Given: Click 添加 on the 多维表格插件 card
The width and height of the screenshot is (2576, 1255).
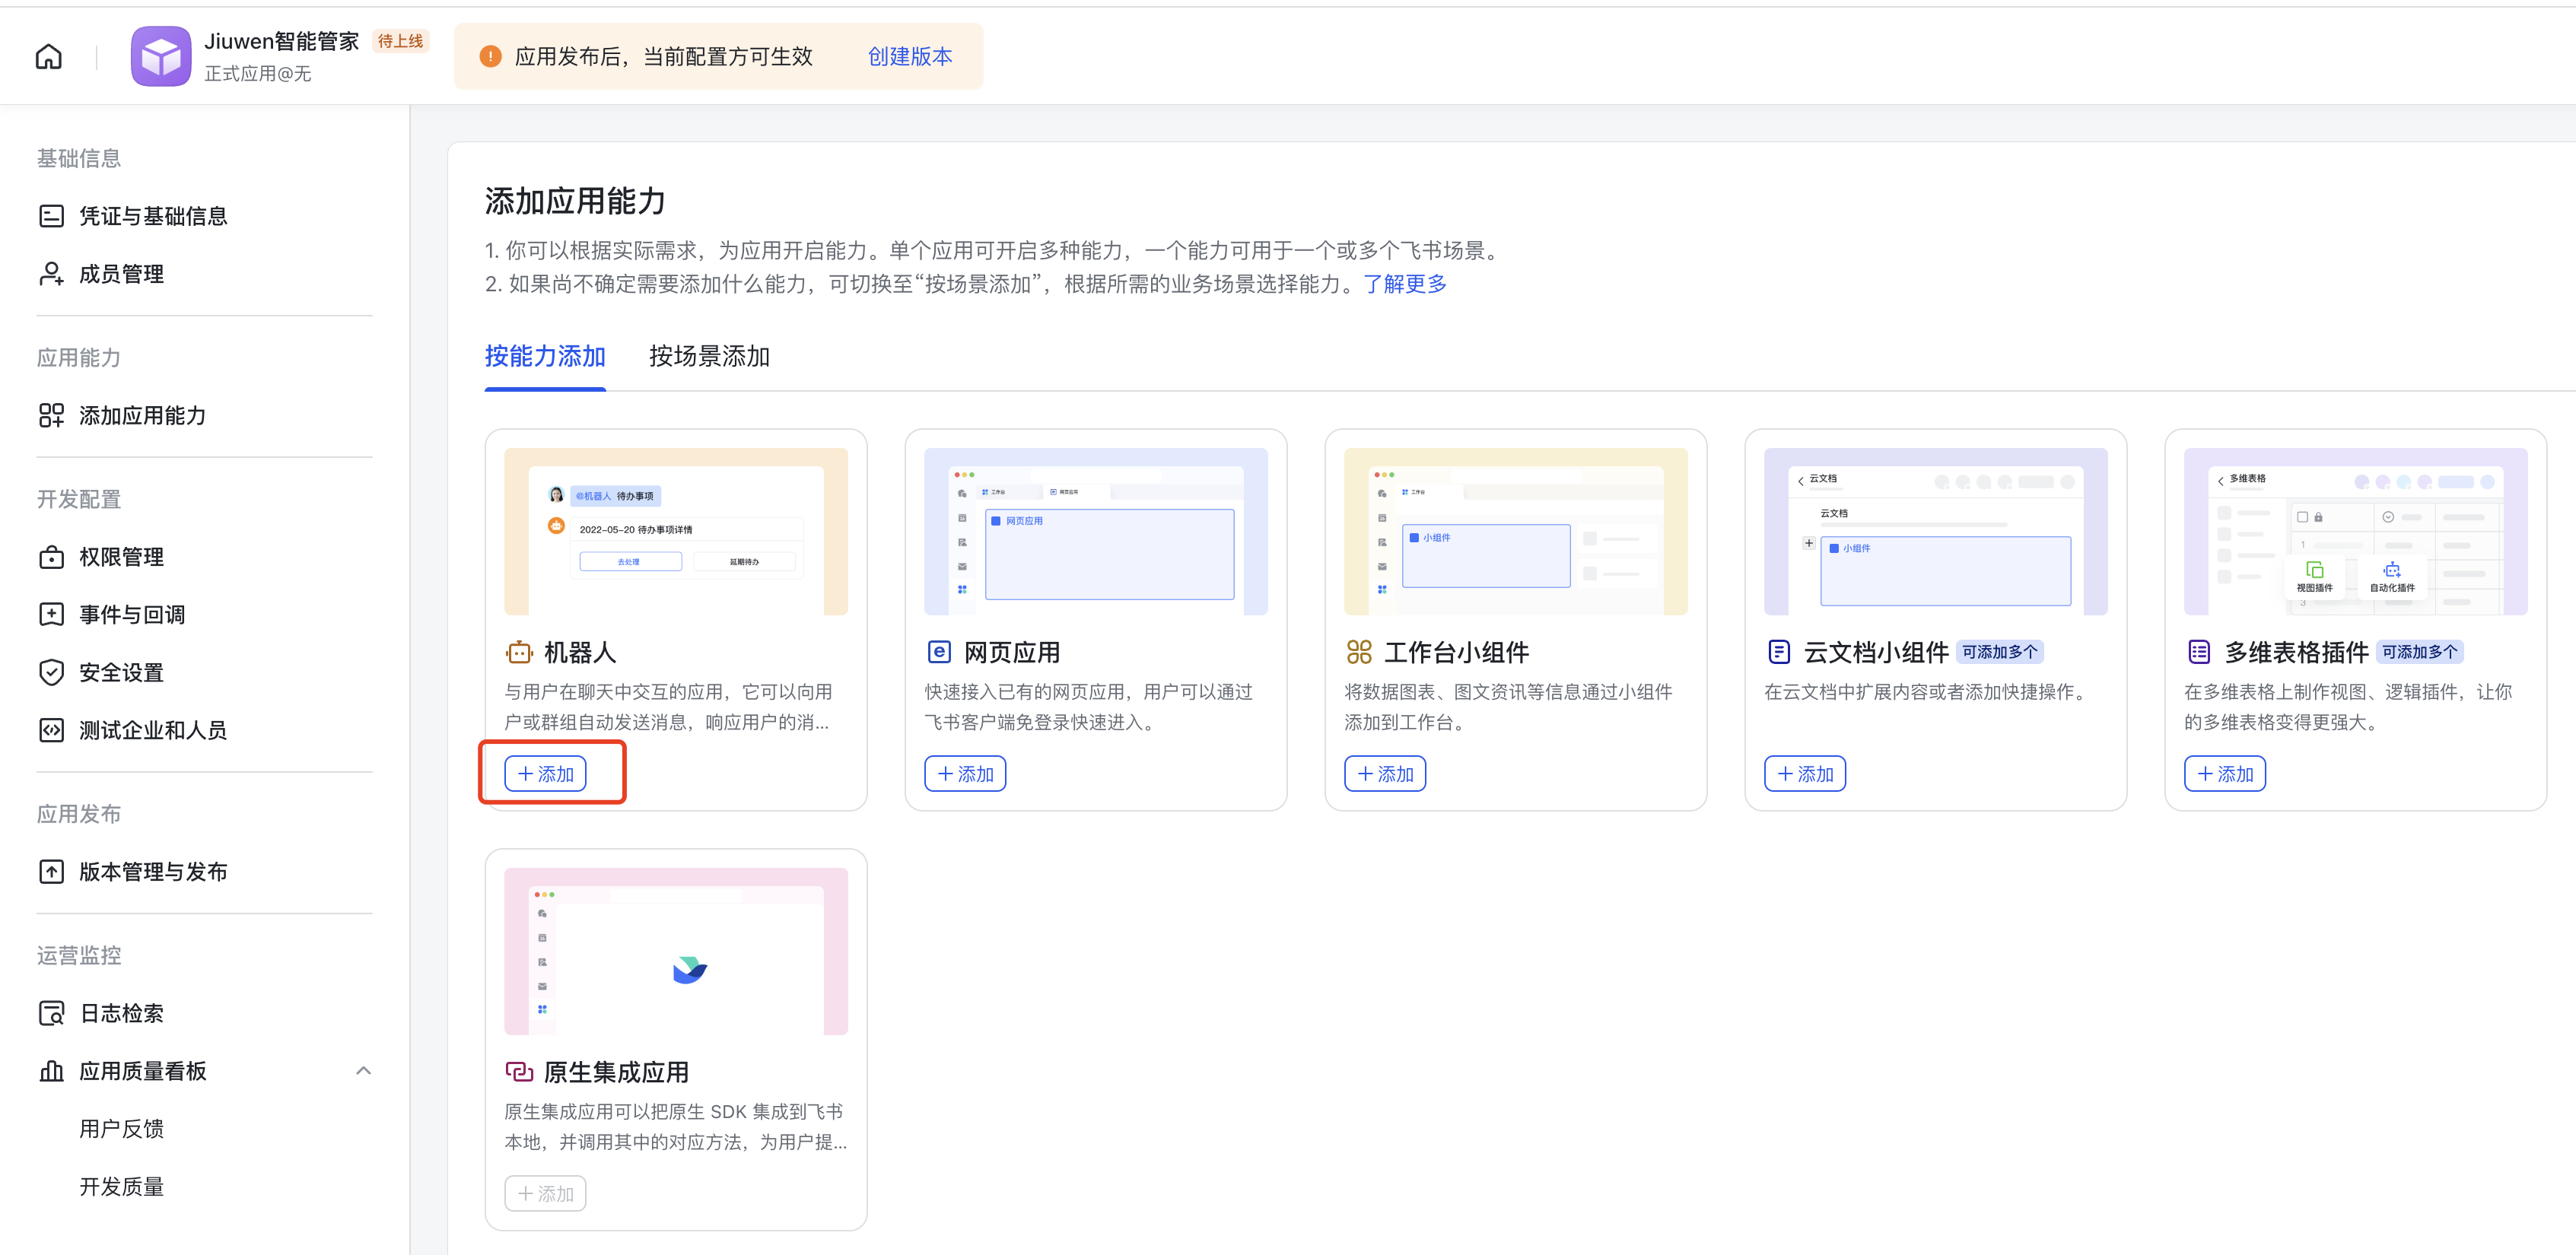Looking at the screenshot, I should click(x=2224, y=773).
